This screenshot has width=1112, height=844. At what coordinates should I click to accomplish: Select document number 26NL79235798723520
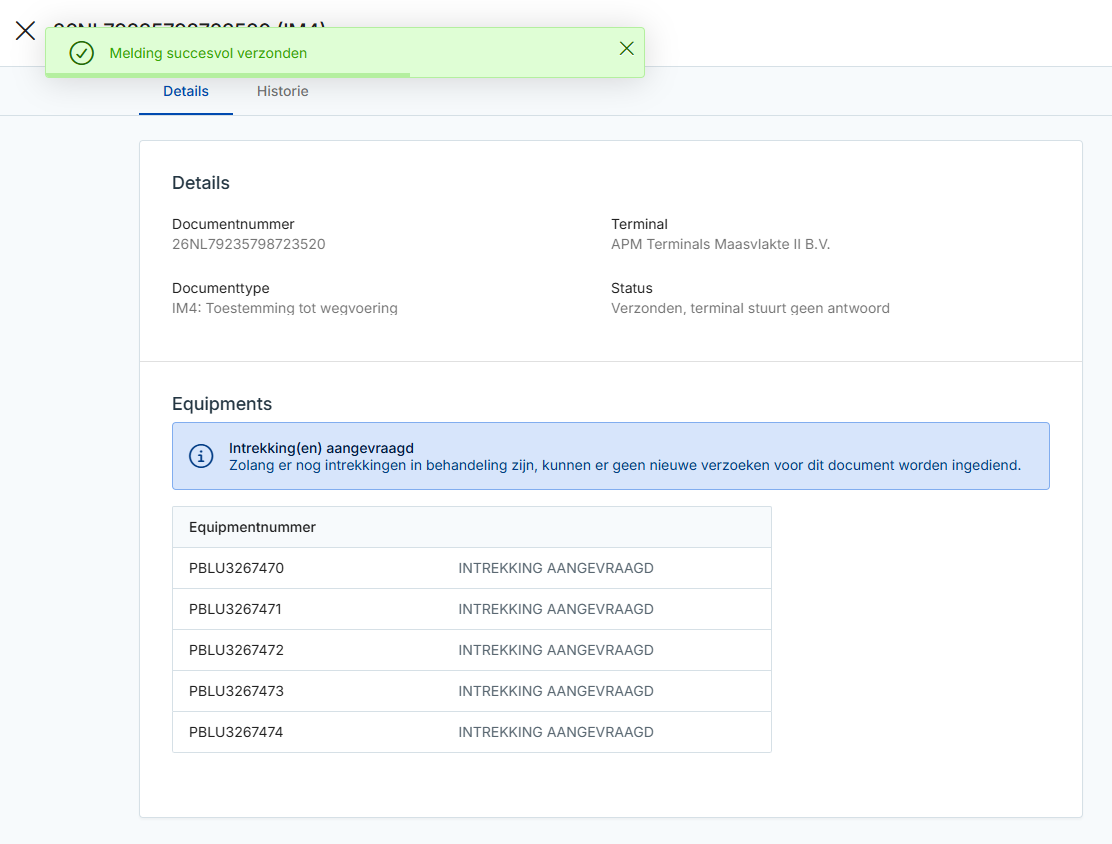[248, 244]
